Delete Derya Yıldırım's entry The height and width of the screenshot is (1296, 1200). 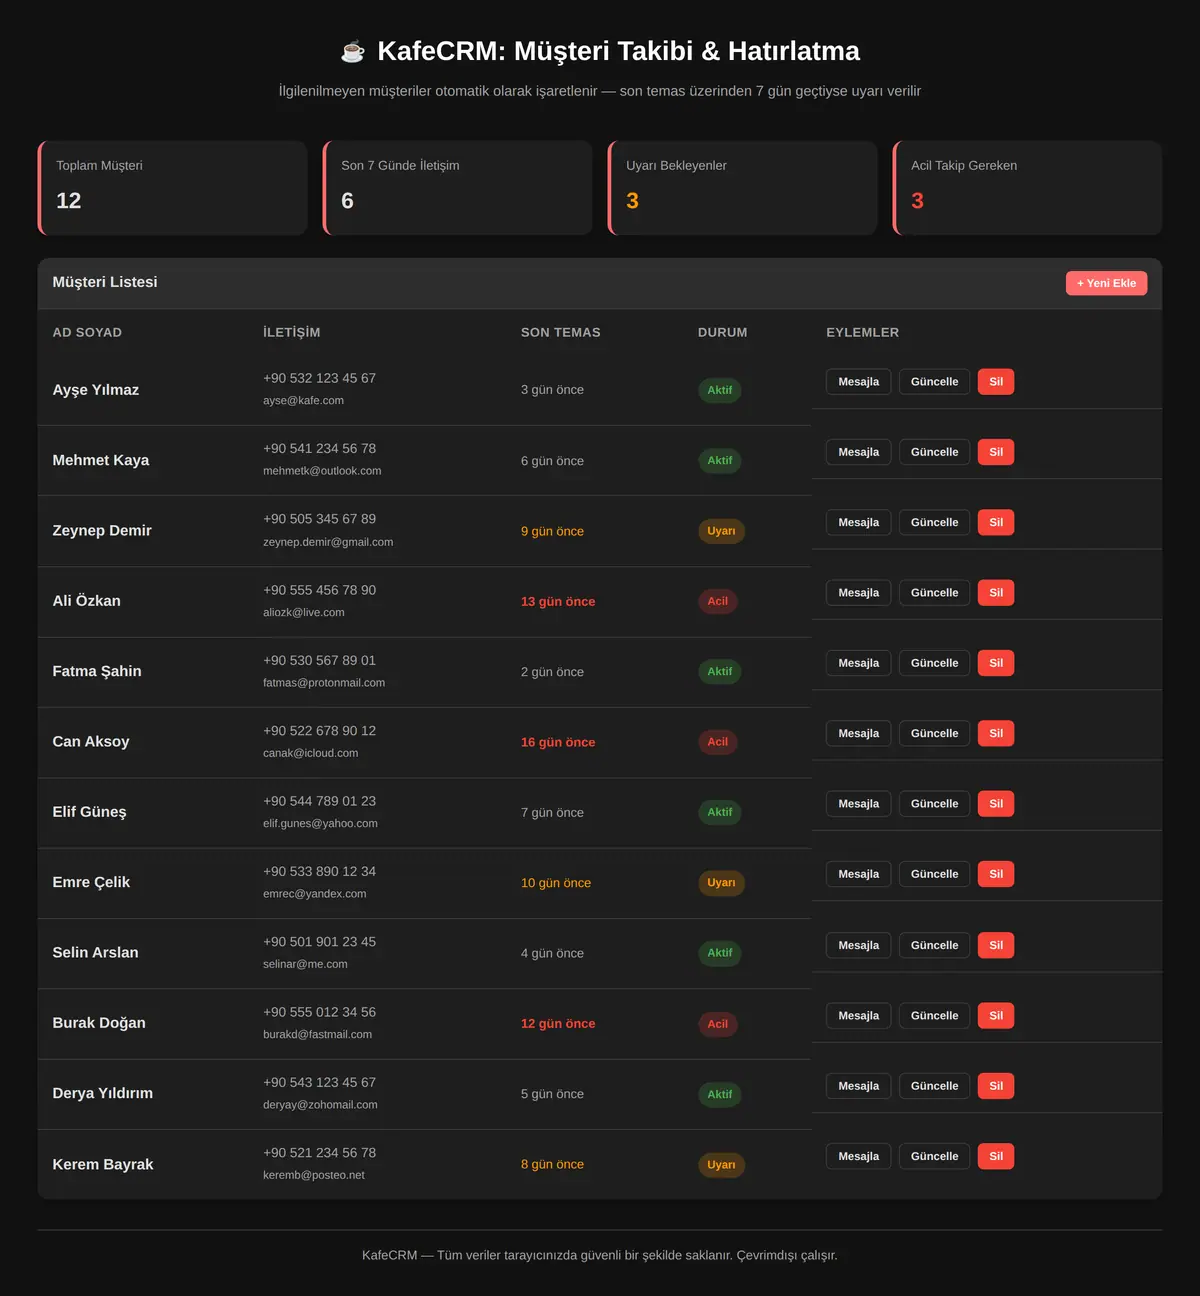(996, 1086)
